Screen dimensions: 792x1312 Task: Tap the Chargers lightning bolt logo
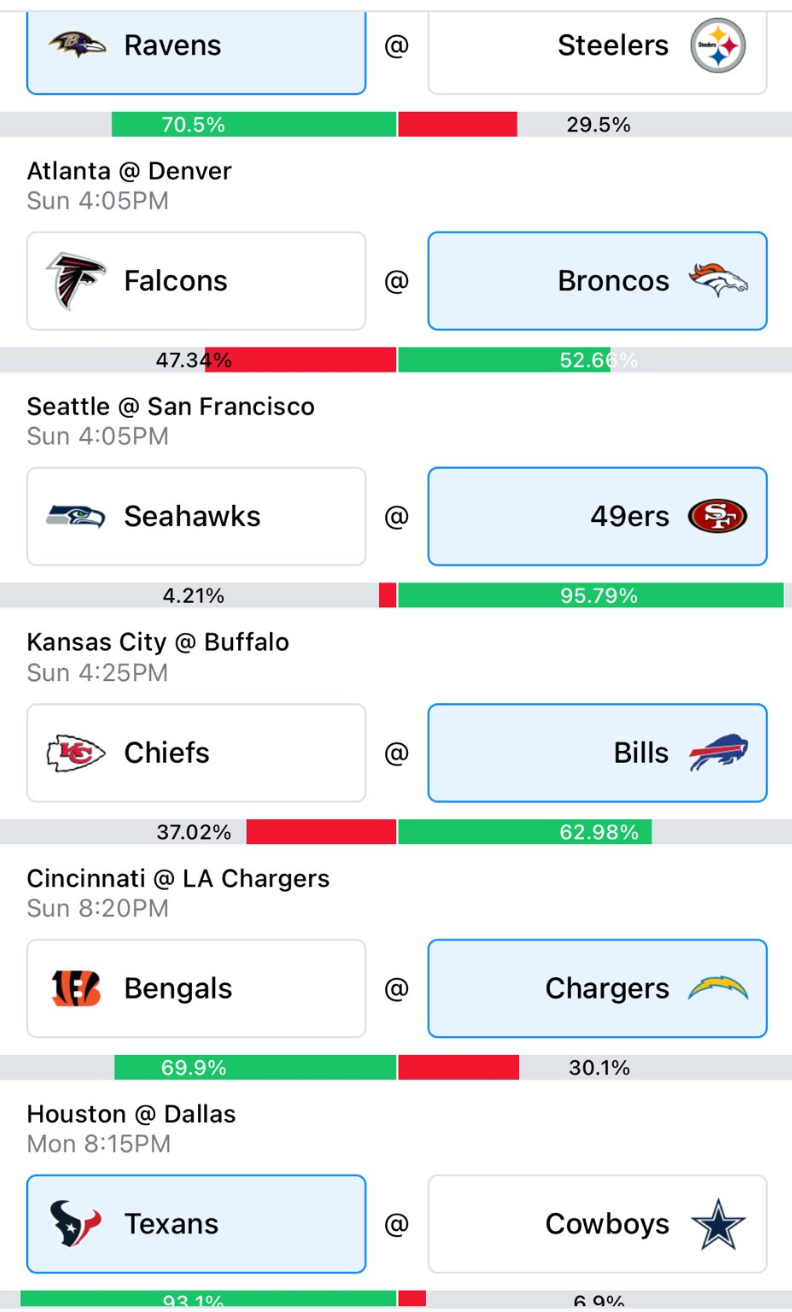718,989
